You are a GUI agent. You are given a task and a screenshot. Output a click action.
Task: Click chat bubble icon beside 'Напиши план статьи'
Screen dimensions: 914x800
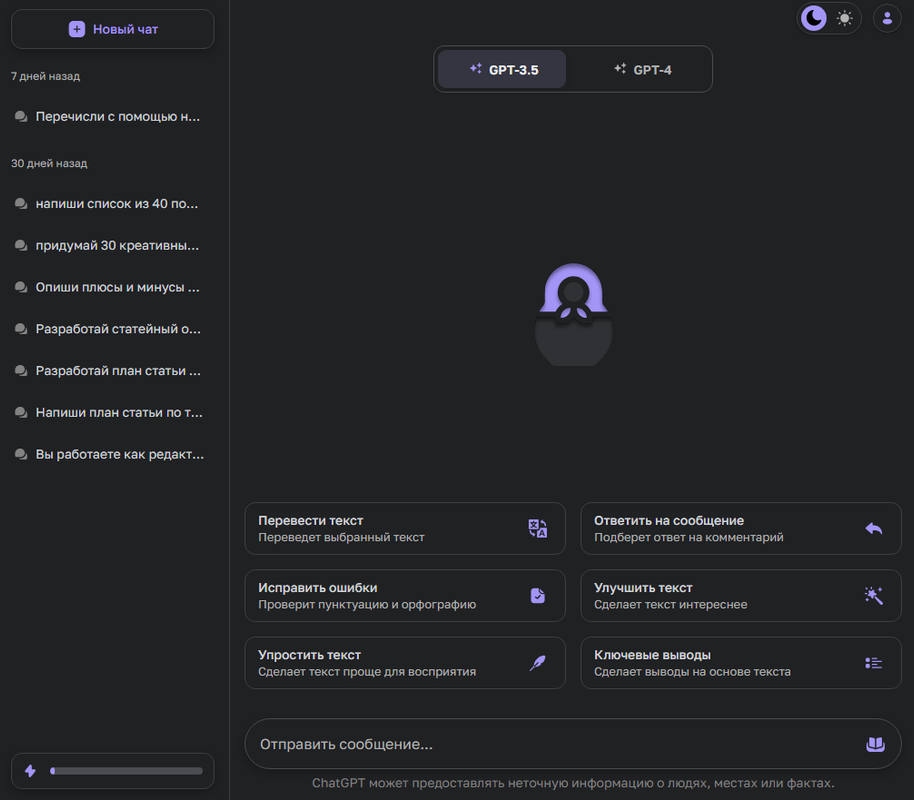tap(21, 413)
